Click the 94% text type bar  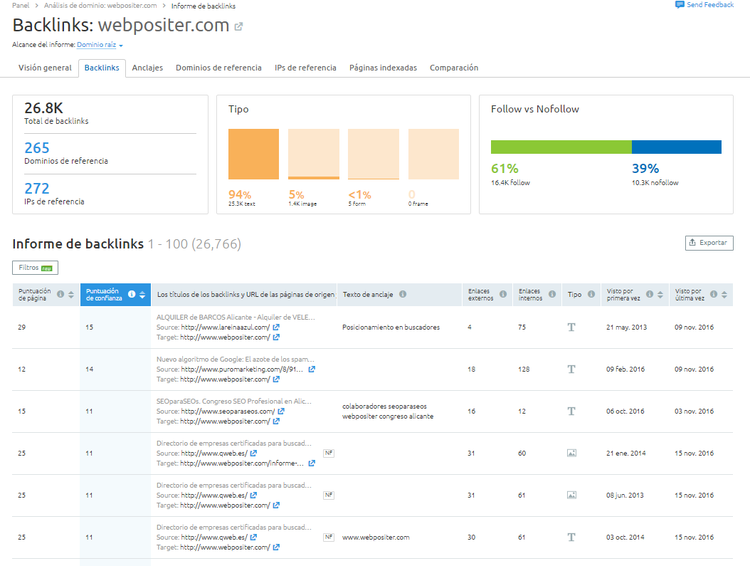click(x=254, y=154)
